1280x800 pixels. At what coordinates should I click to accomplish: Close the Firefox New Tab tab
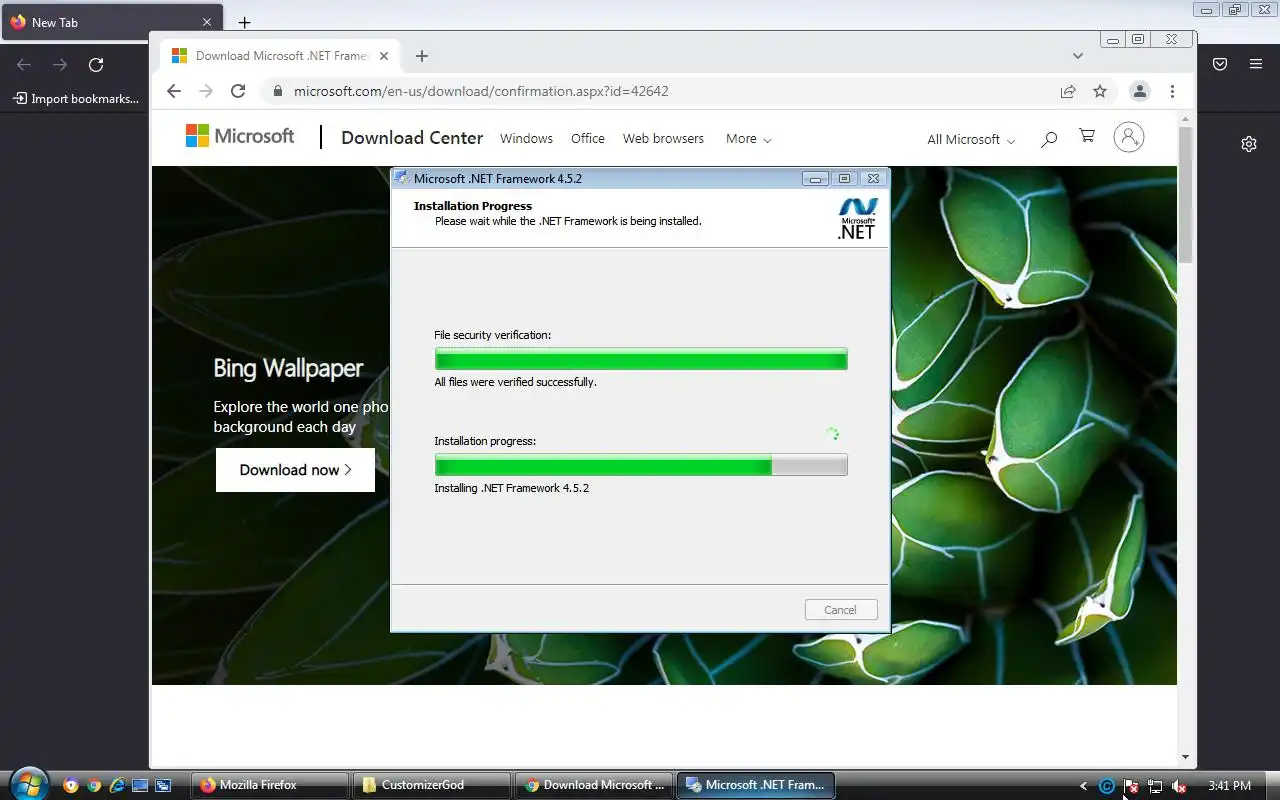point(207,22)
